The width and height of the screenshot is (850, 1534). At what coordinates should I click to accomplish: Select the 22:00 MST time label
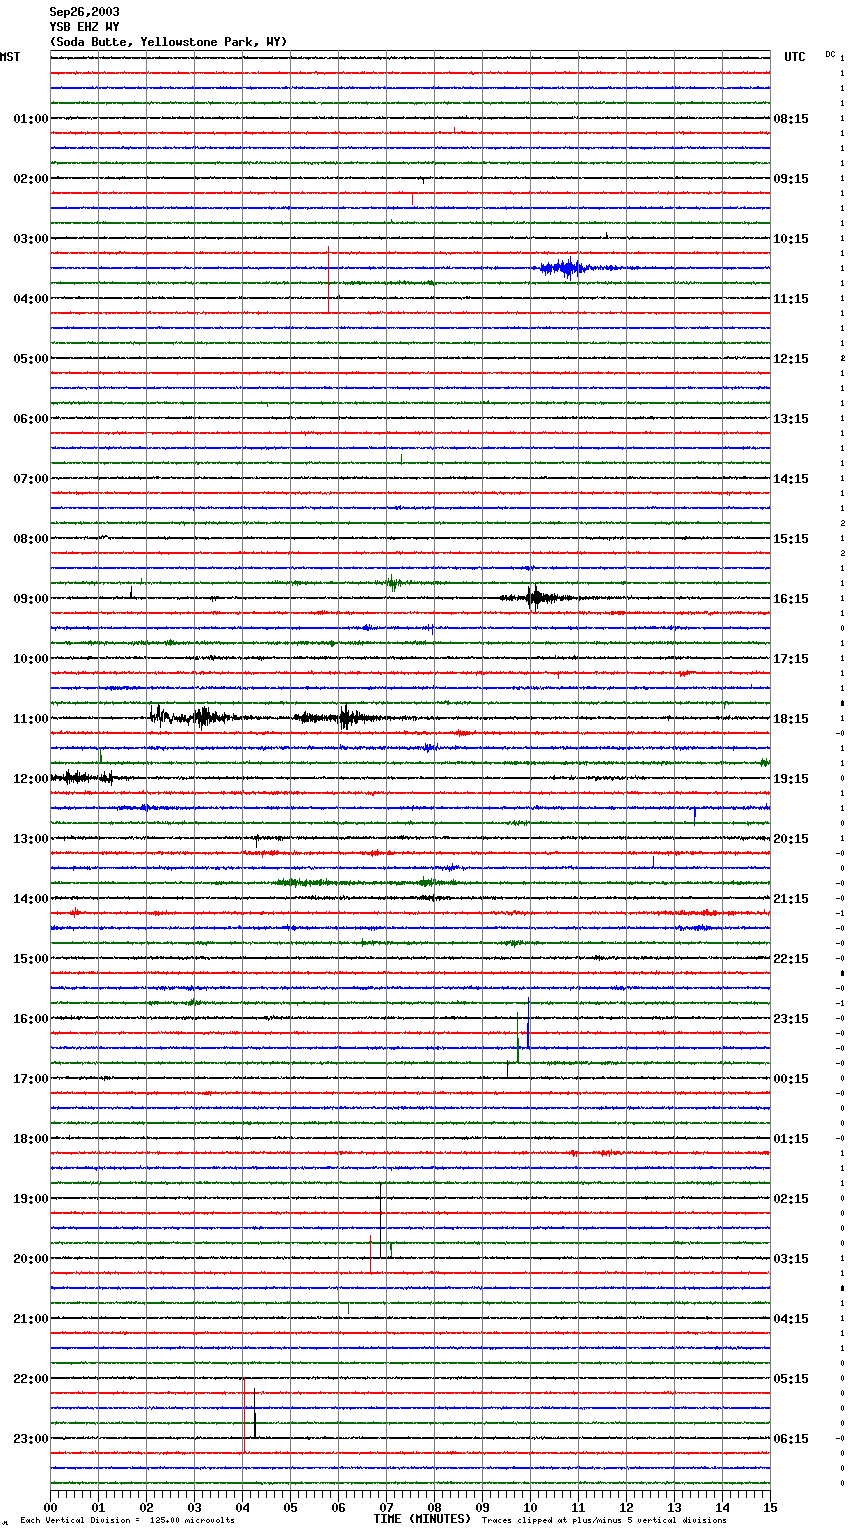pos(31,1379)
